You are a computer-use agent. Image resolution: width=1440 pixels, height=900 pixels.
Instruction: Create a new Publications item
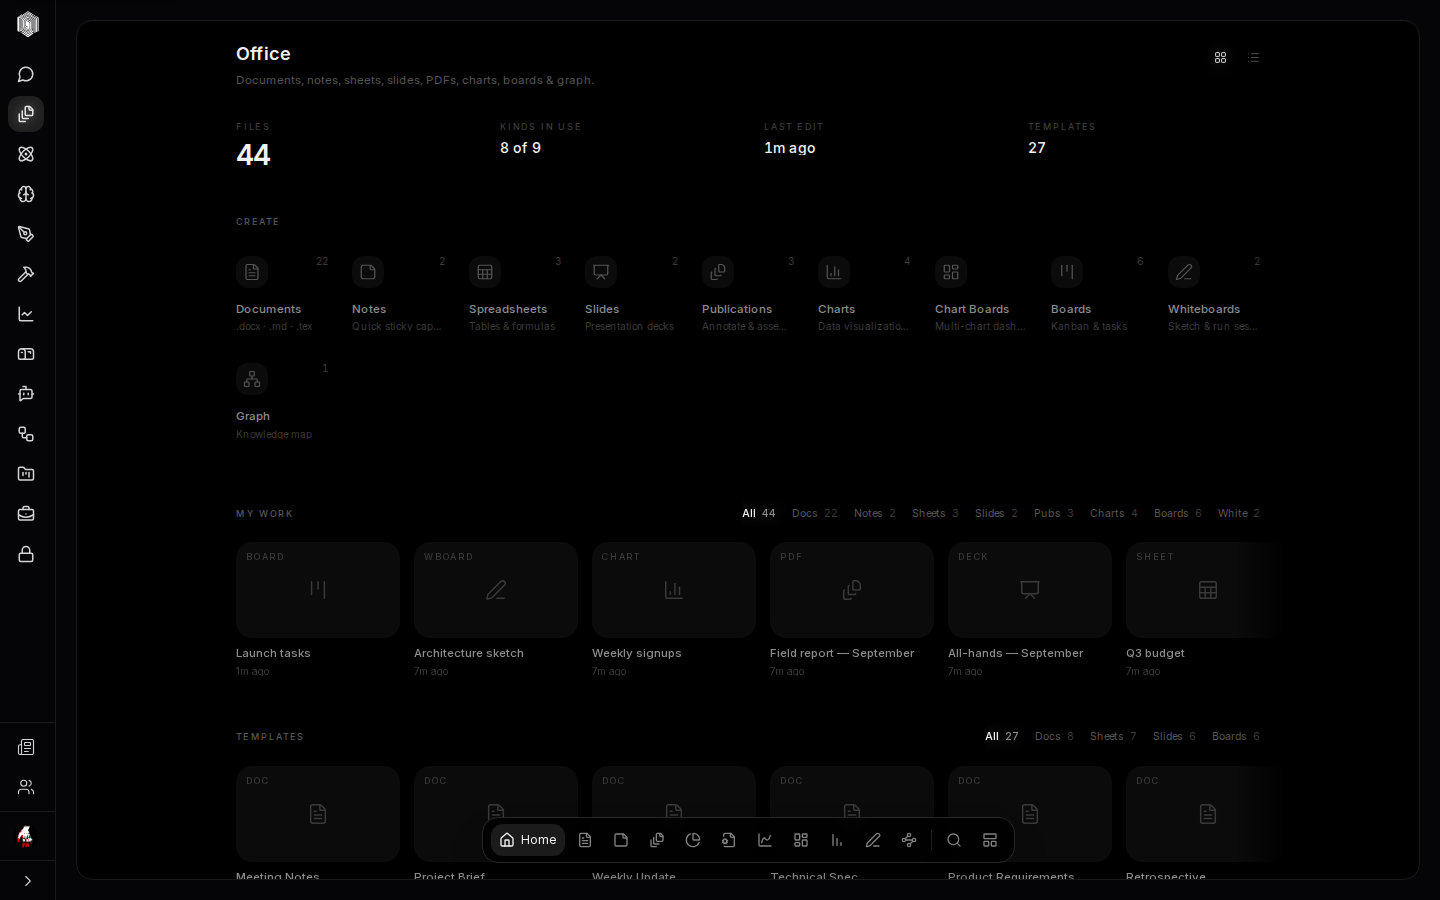(748, 294)
